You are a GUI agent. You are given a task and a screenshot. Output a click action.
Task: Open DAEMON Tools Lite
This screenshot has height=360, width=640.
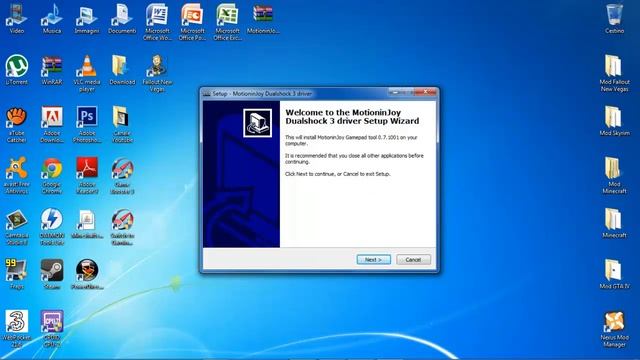pos(52,227)
